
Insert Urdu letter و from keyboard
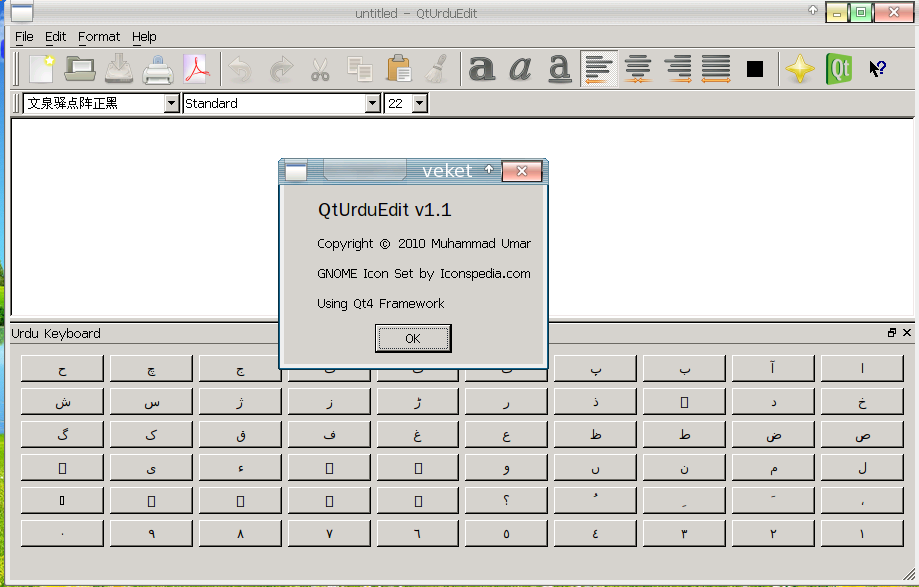point(506,467)
